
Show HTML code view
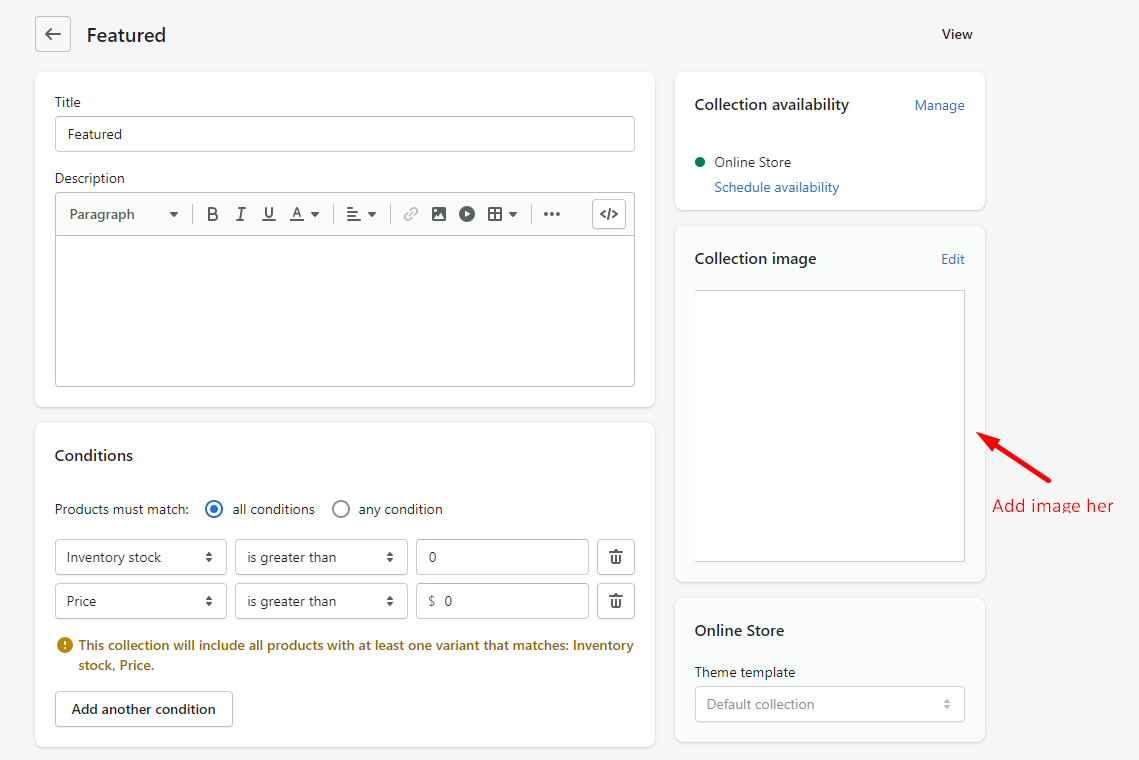[x=608, y=214]
